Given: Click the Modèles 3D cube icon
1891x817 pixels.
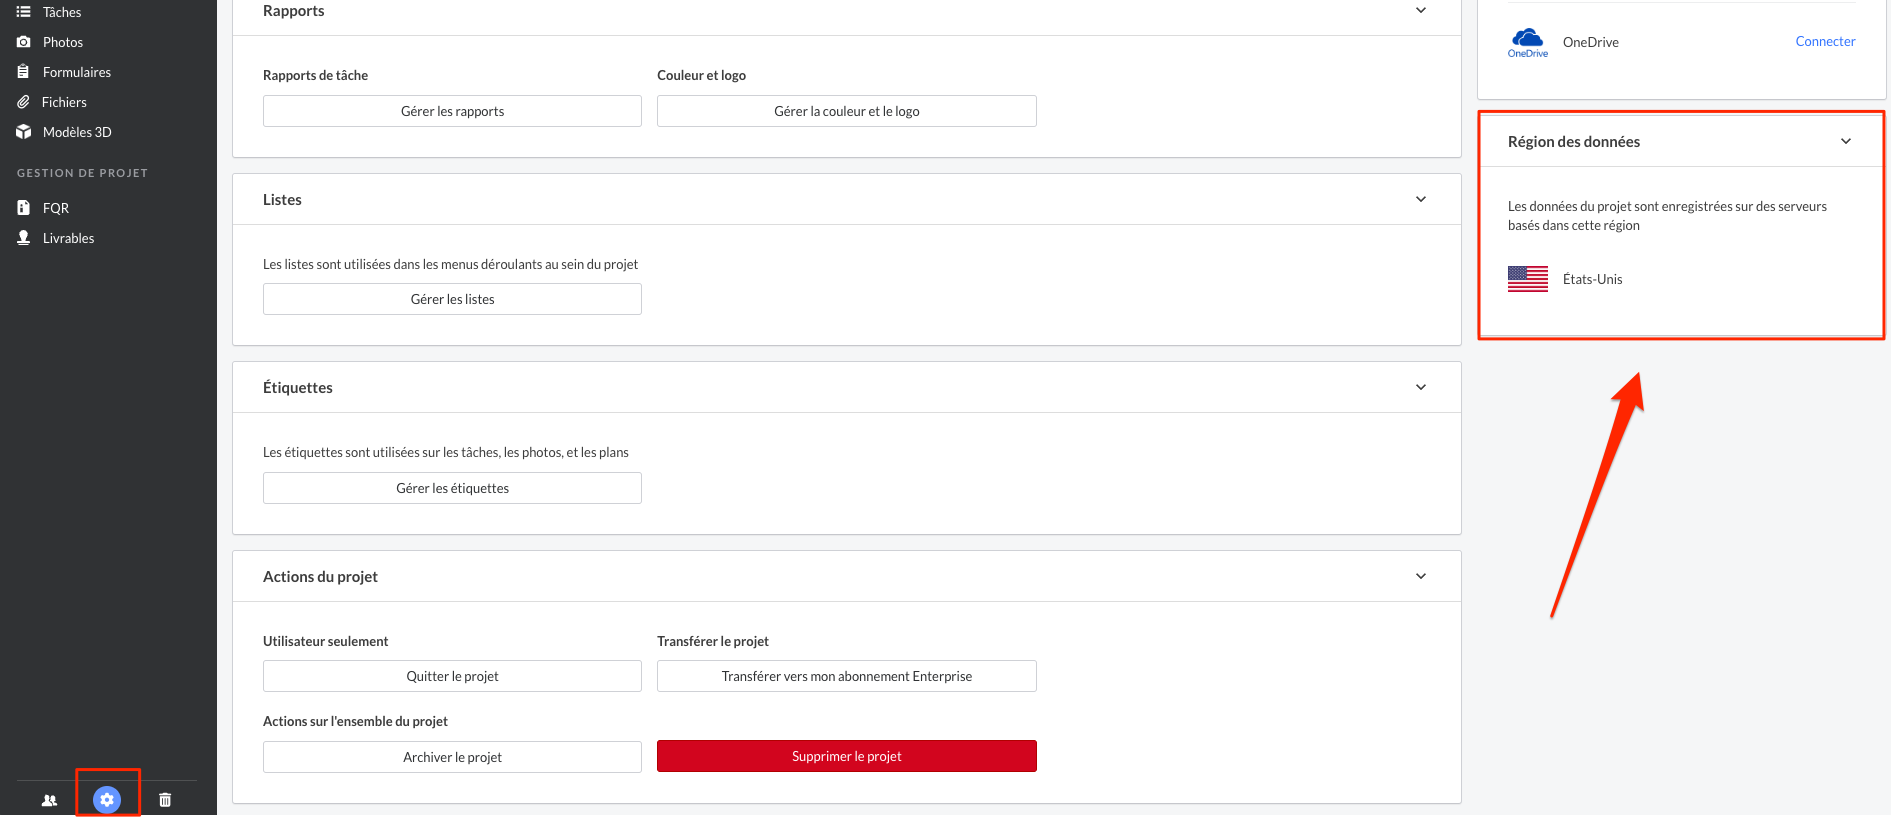Looking at the screenshot, I should click(x=23, y=132).
